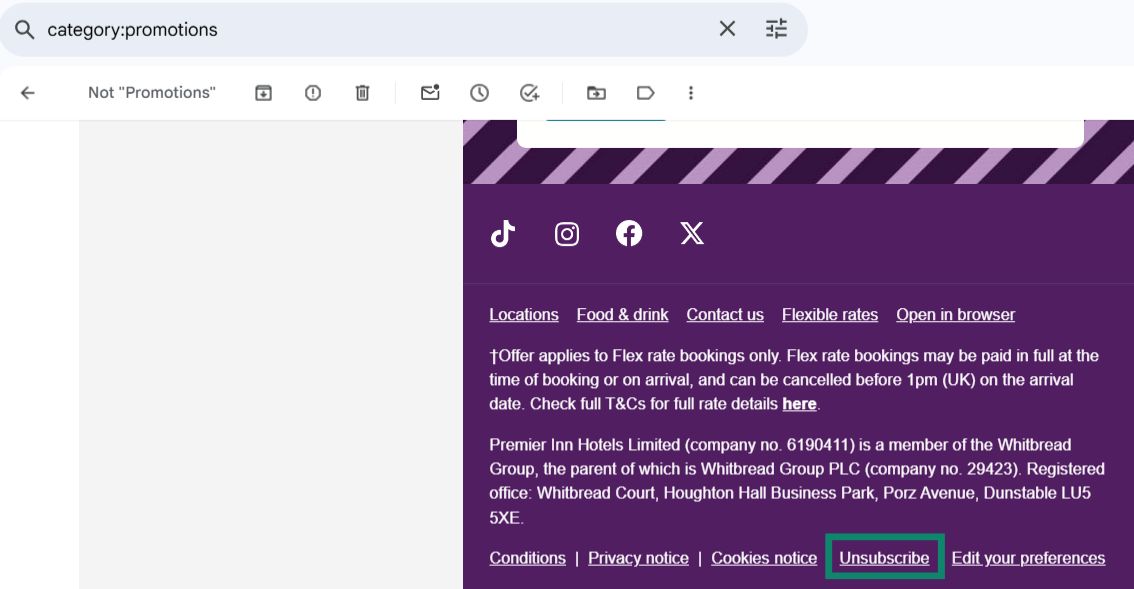Archive the email
Image resolution: width=1134 pixels, height=589 pixels.
262,92
